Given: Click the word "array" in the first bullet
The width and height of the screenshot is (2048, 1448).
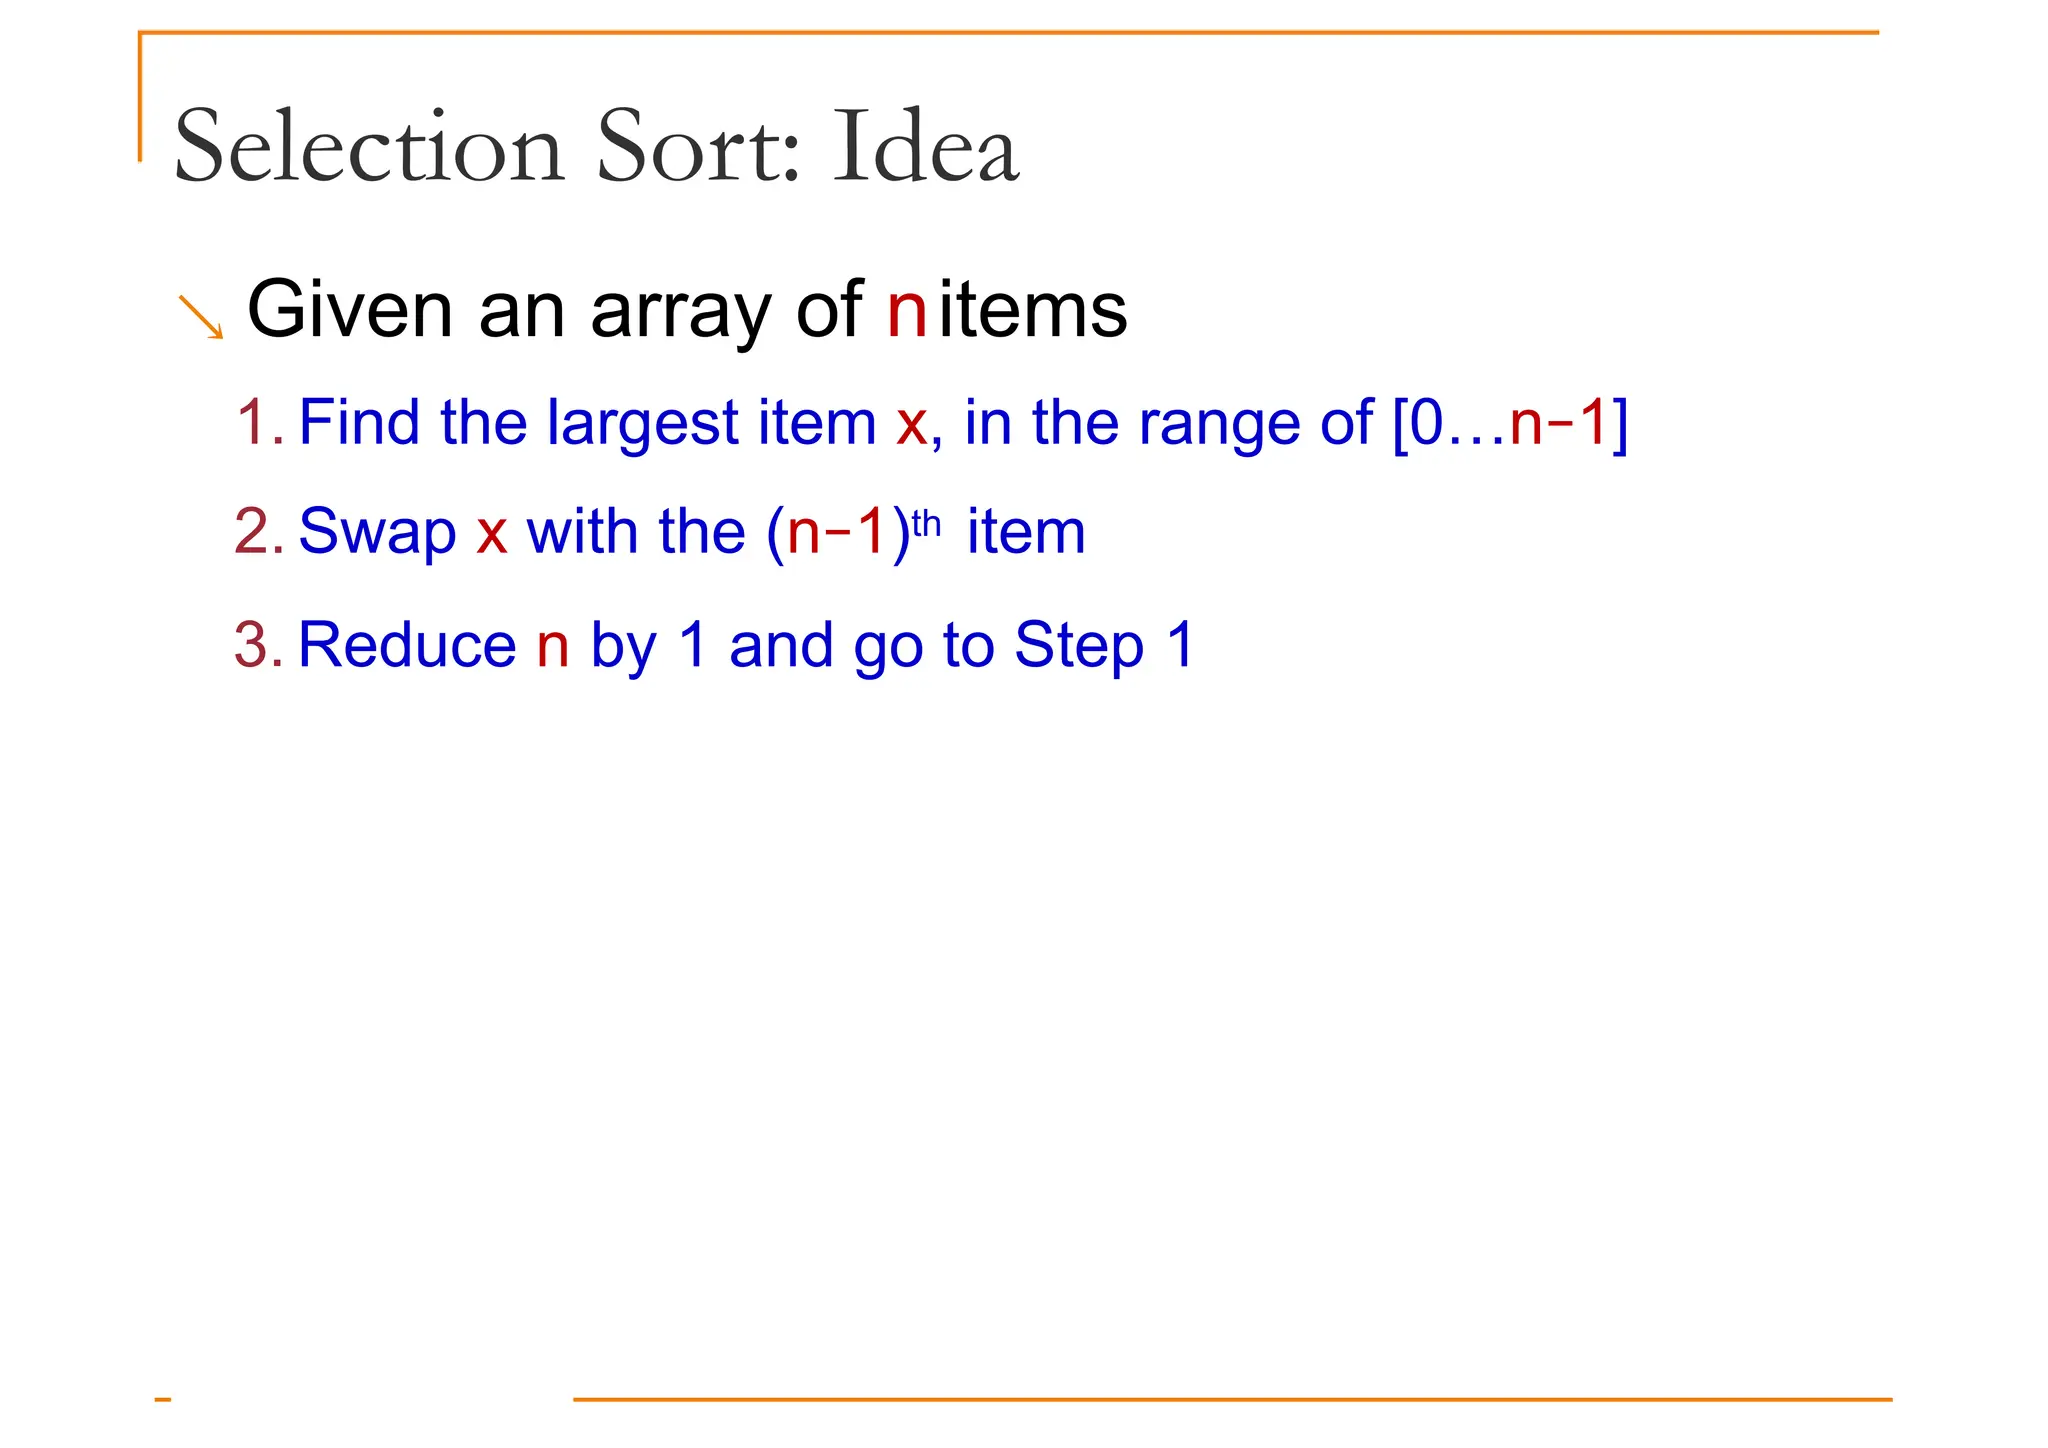Looking at the screenshot, I should coord(681,314).
